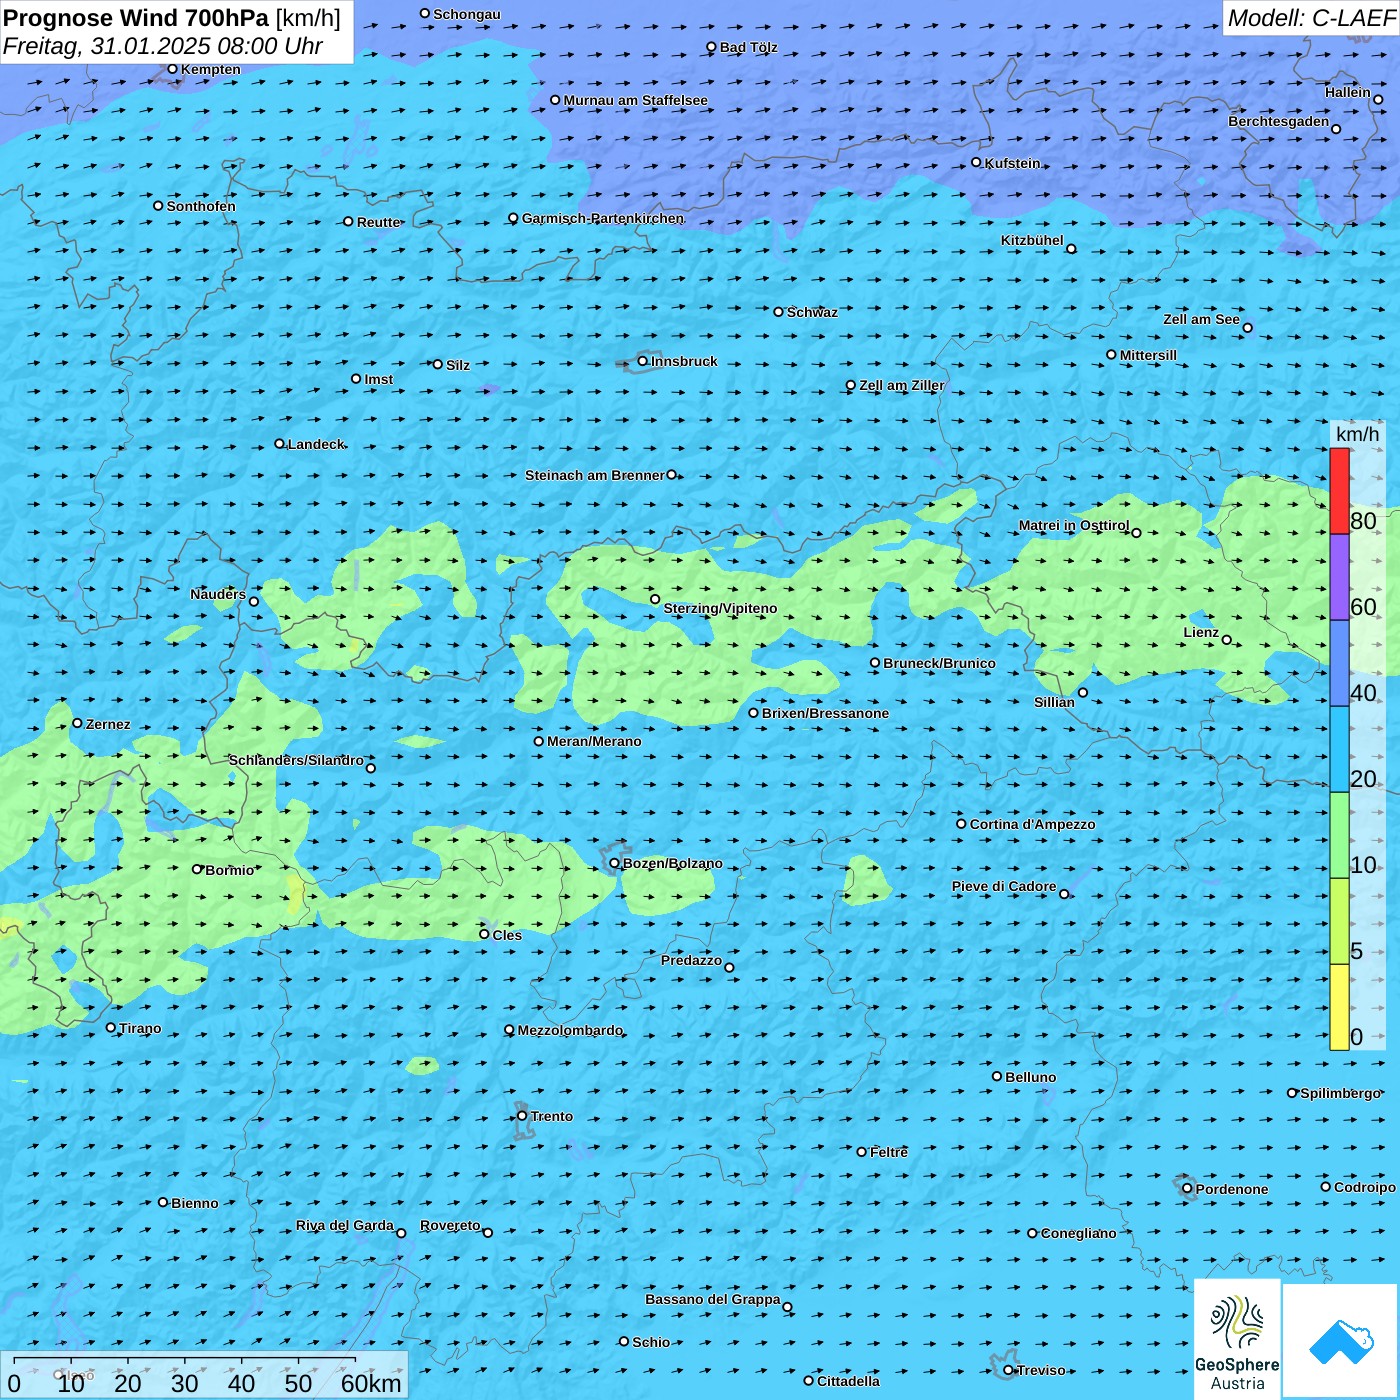Screen dimensions: 1400x1400
Task: Click the Bozen/Bolzano city marker
Action: click(614, 863)
